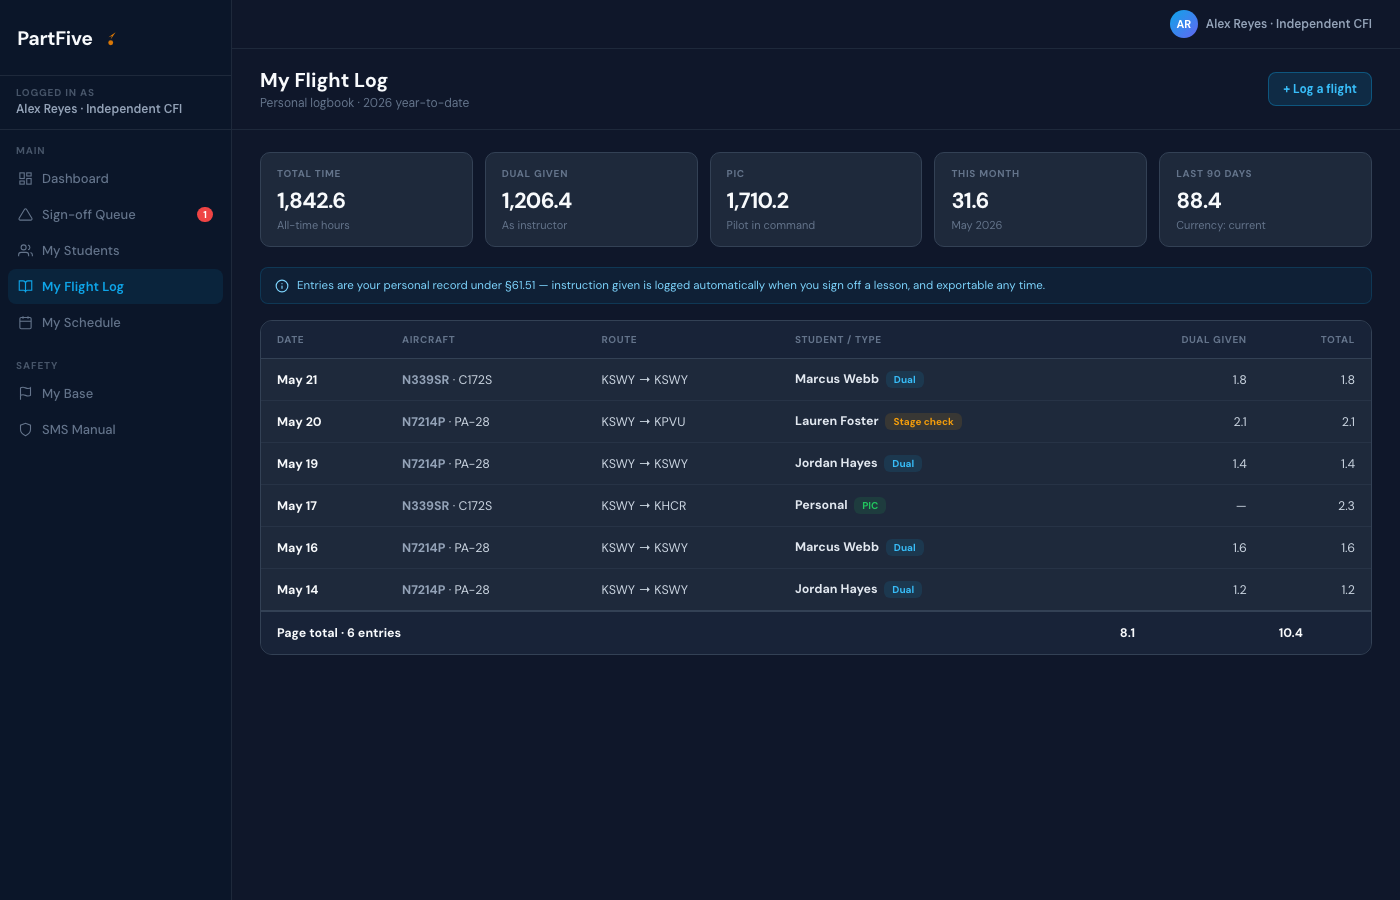Click N339SR · C172S on May 21

[447, 380]
